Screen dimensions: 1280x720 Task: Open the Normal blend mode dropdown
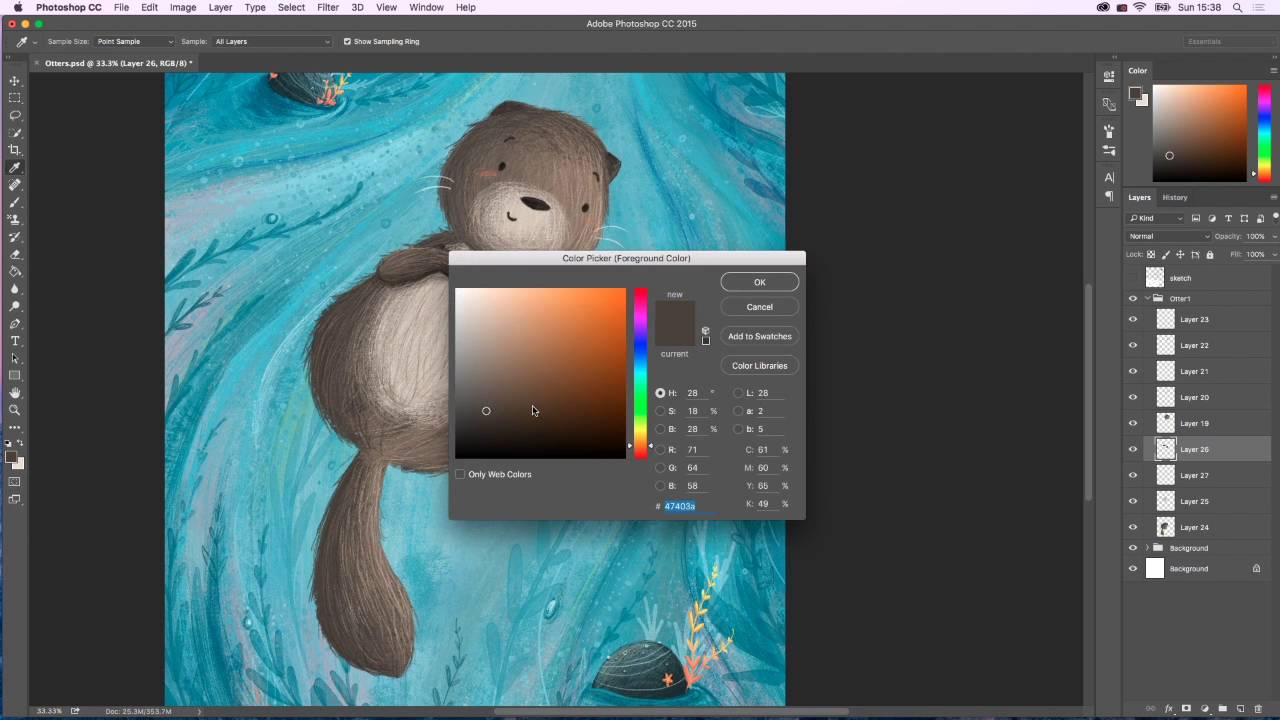[x=1169, y=236]
